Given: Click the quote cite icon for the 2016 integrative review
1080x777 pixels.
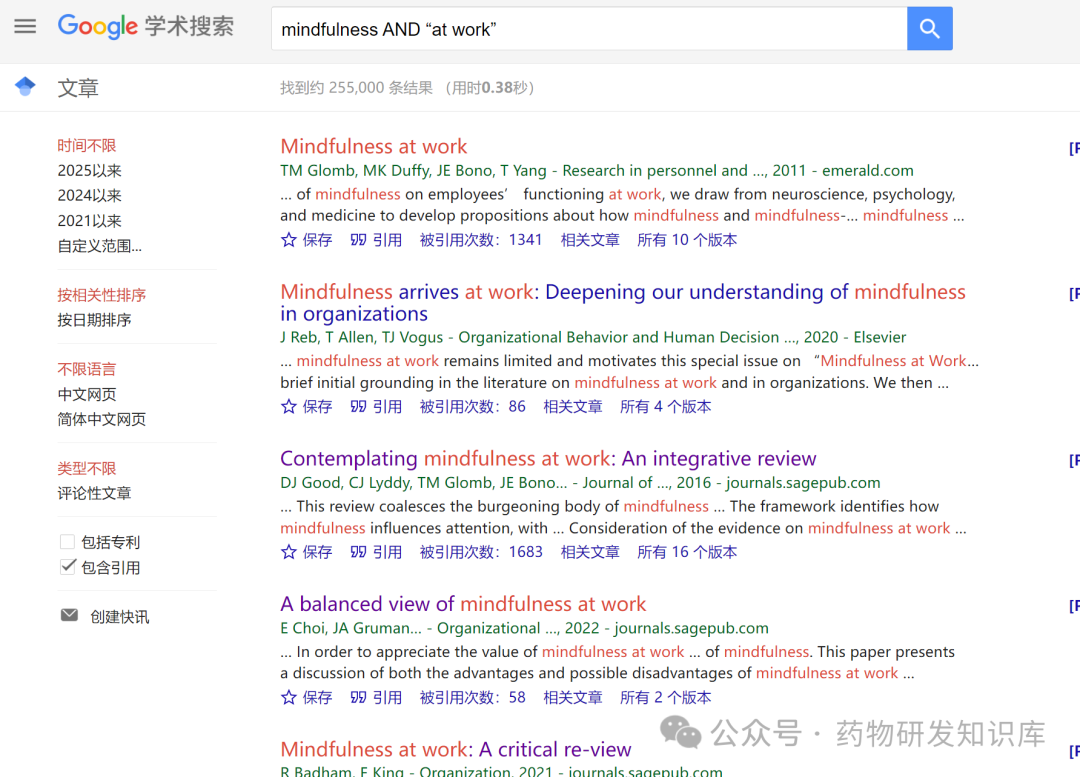Looking at the screenshot, I should coord(359,552).
